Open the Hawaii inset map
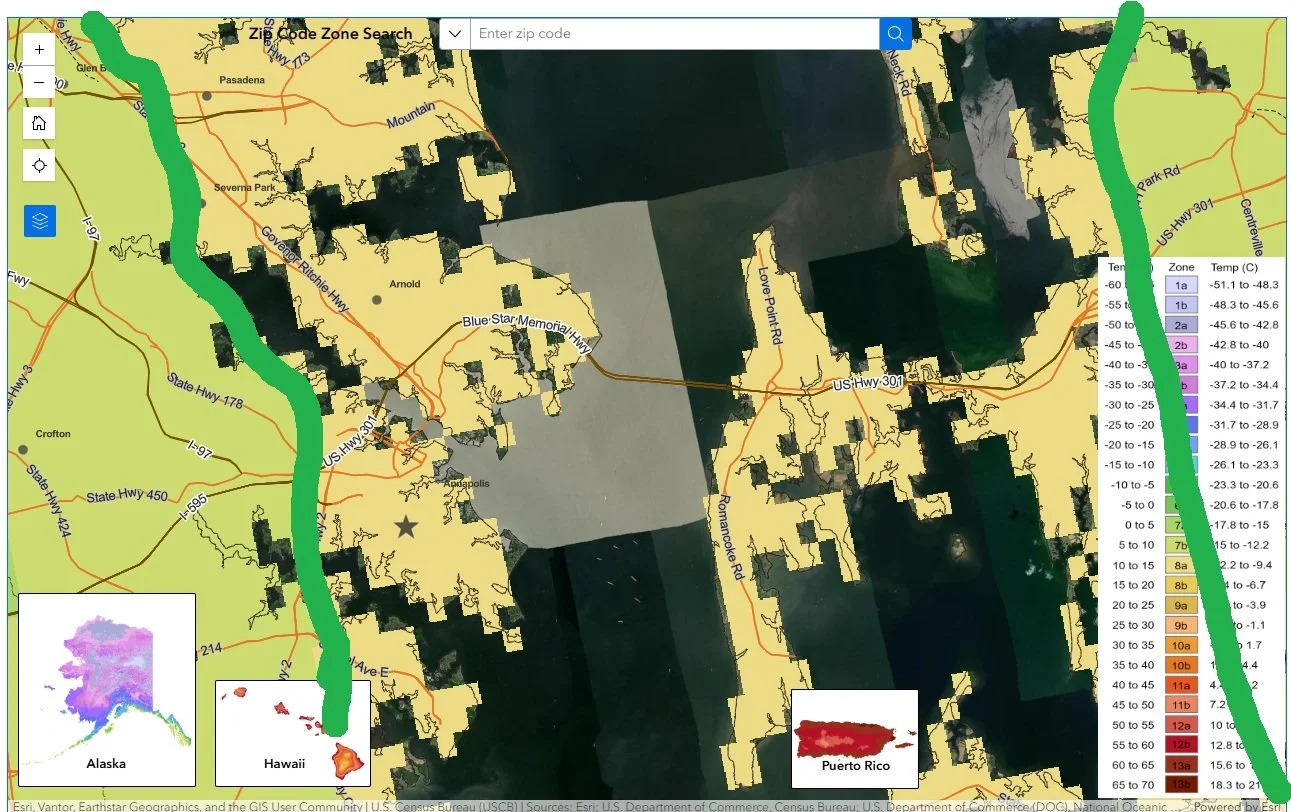1291x812 pixels. (x=293, y=733)
